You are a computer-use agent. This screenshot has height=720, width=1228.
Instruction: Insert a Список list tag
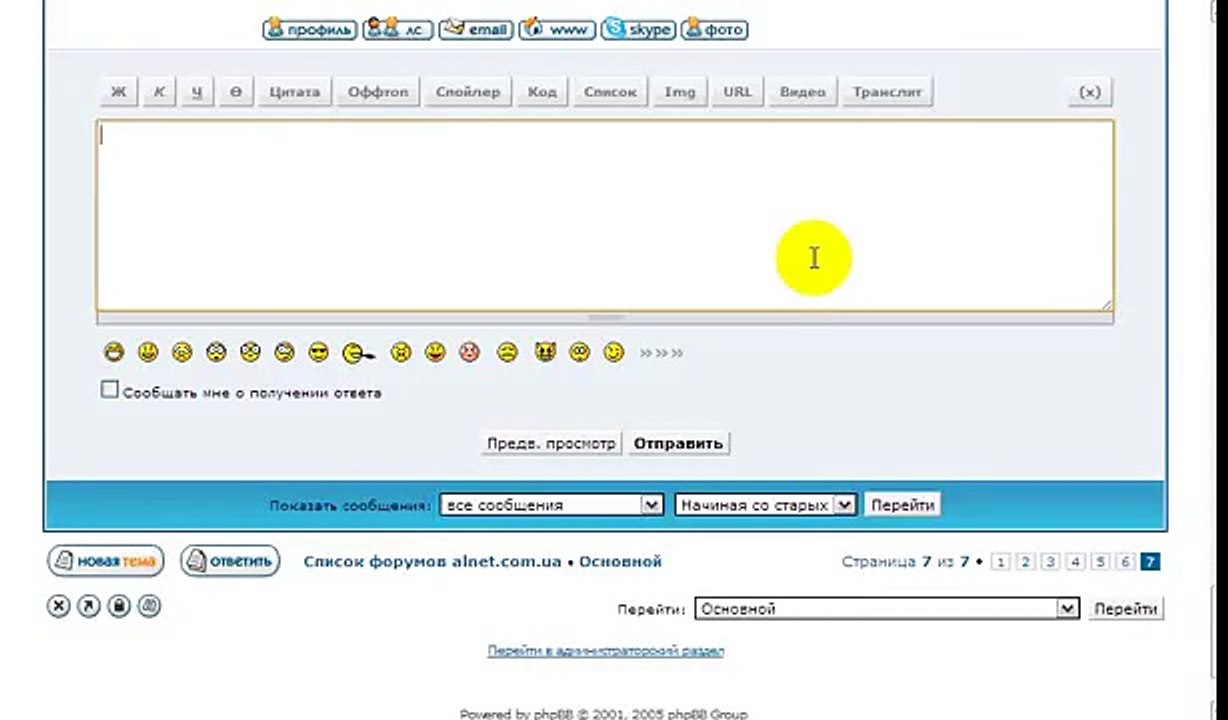610,92
